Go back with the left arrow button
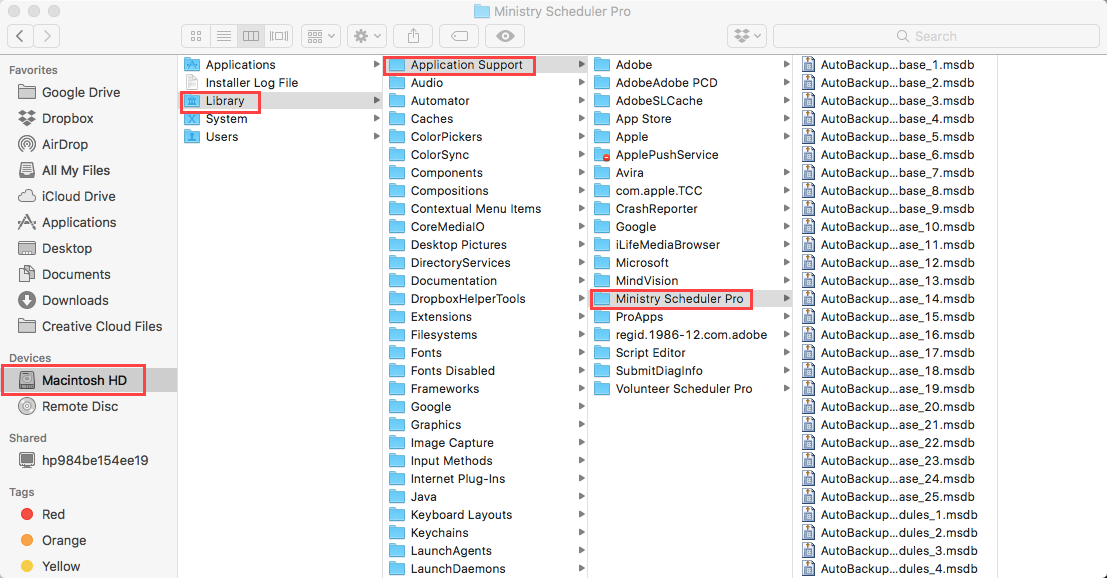 coord(20,36)
